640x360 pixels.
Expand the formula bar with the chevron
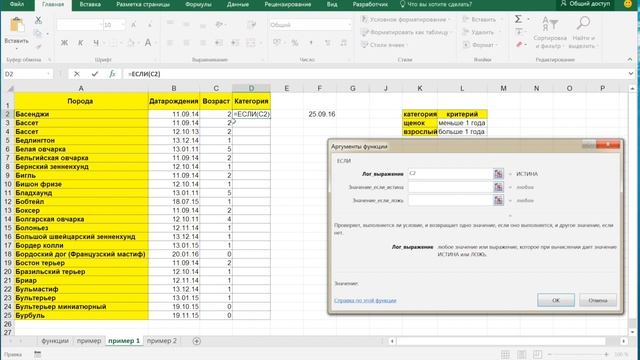coord(631,74)
